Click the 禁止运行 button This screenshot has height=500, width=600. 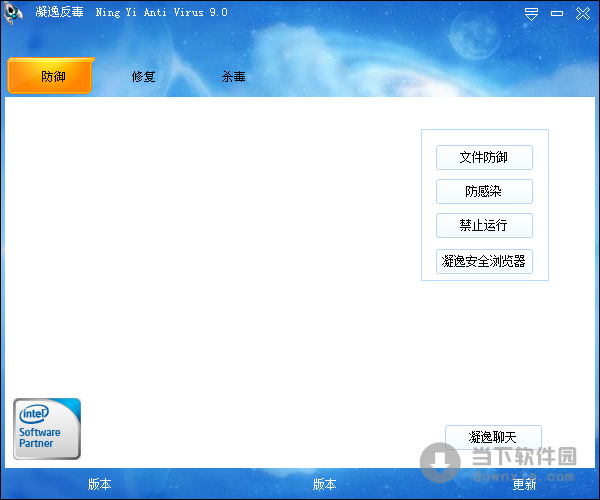point(484,225)
